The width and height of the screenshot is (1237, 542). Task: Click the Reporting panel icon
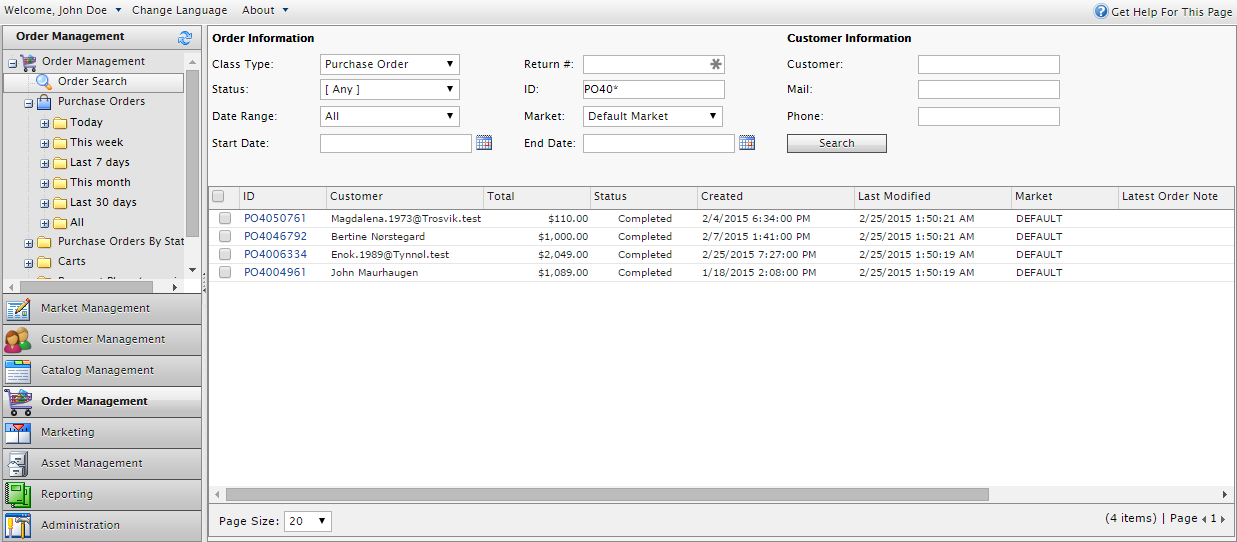point(18,495)
